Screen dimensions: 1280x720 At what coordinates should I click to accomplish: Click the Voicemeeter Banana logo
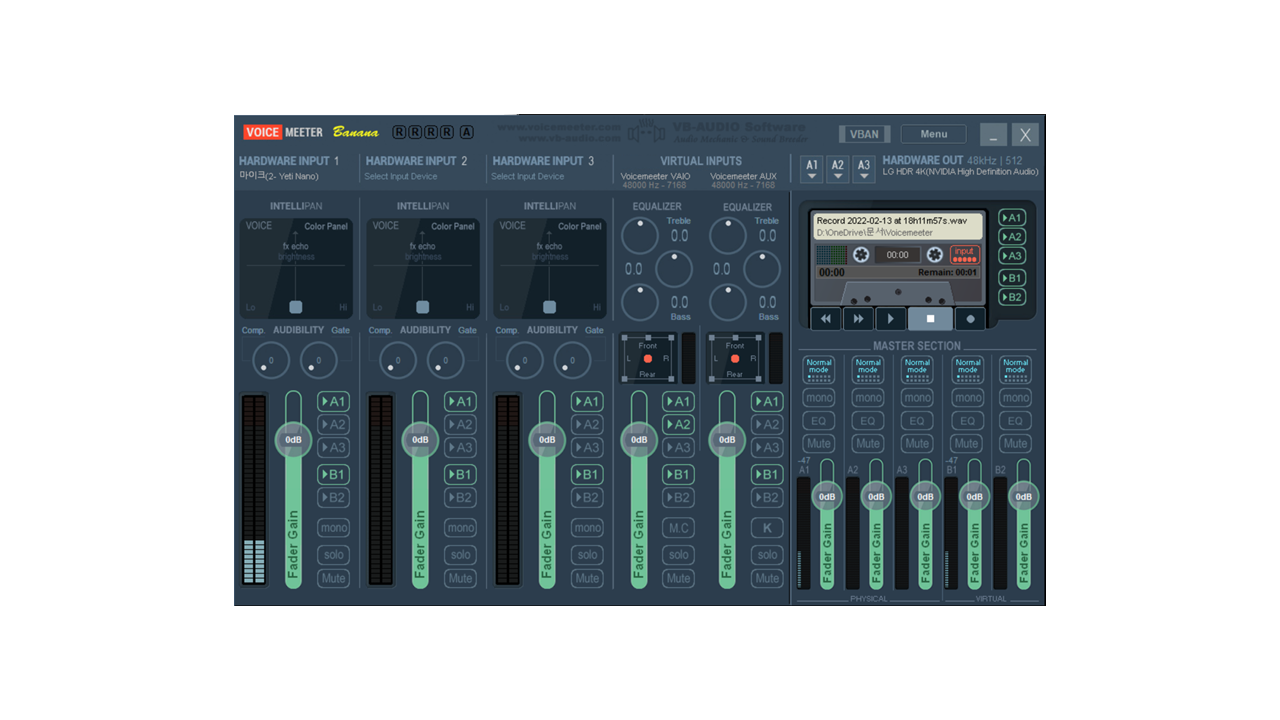point(311,132)
